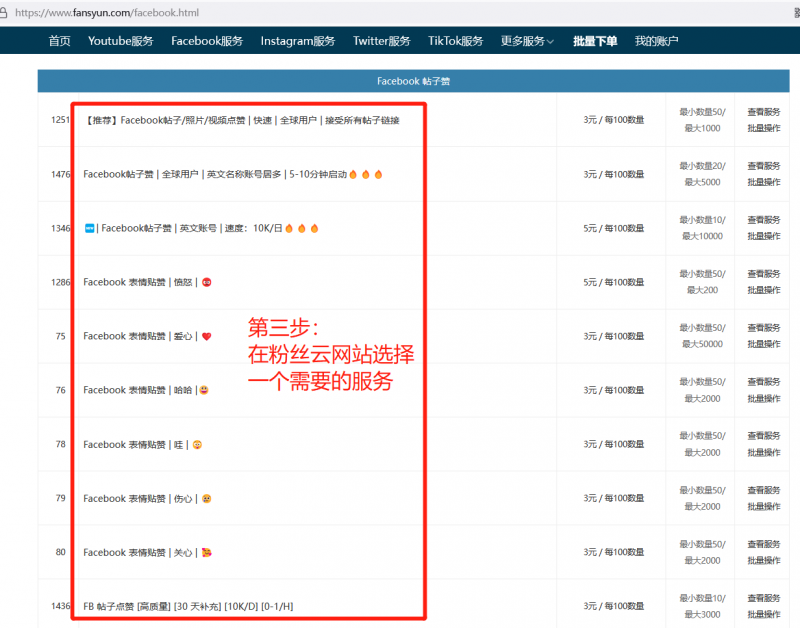Click the 最小数量20/ 最大5000 quantity cell

702,174
